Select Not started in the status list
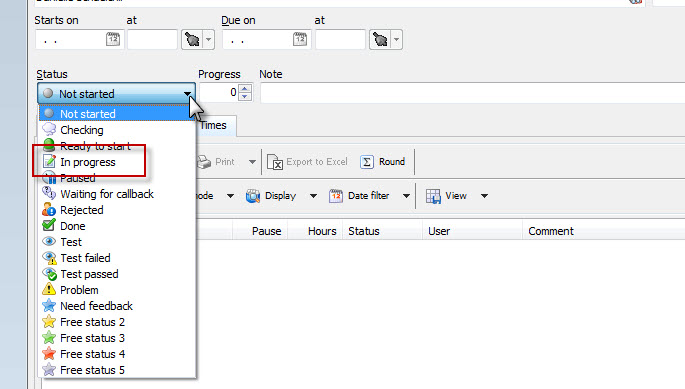The width and height of the screenshot is (685, 389). [117, 114]
